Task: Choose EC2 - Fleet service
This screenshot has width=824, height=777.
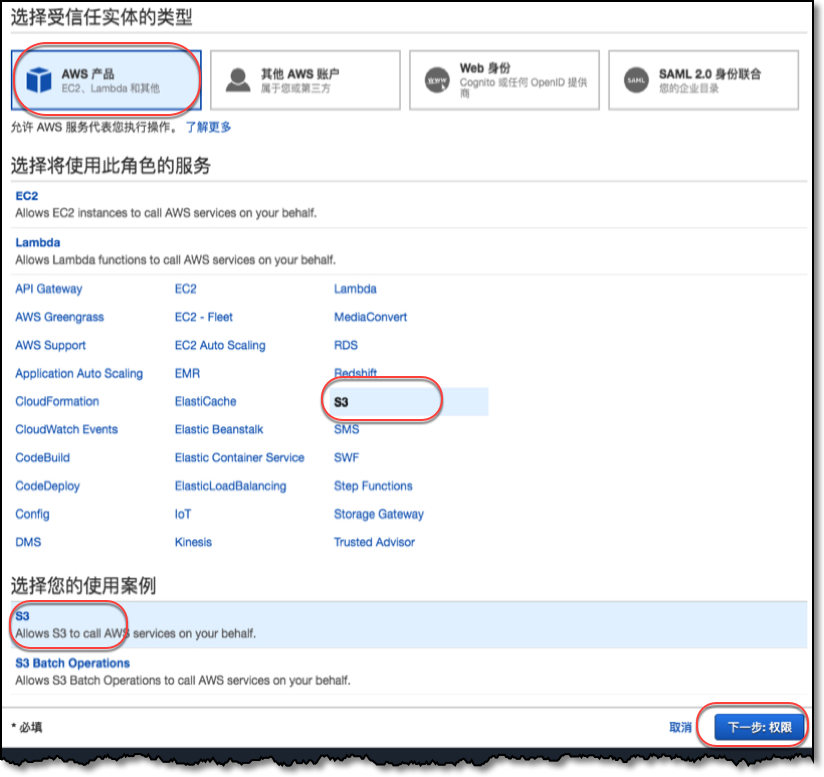Action: pyautogui.click(x=203, y=317)
